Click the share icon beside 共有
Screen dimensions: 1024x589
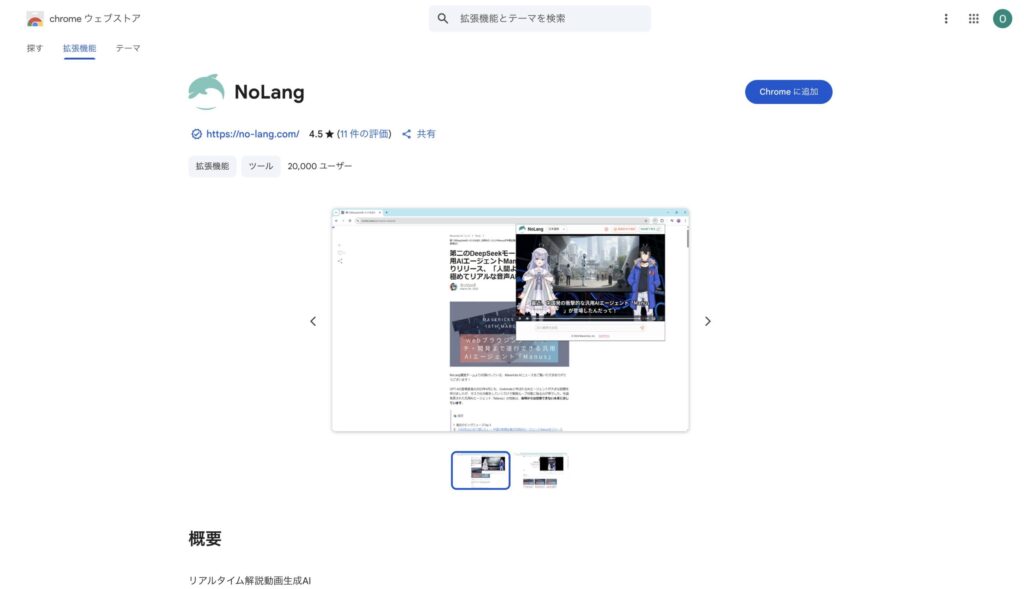pos(406,134)
